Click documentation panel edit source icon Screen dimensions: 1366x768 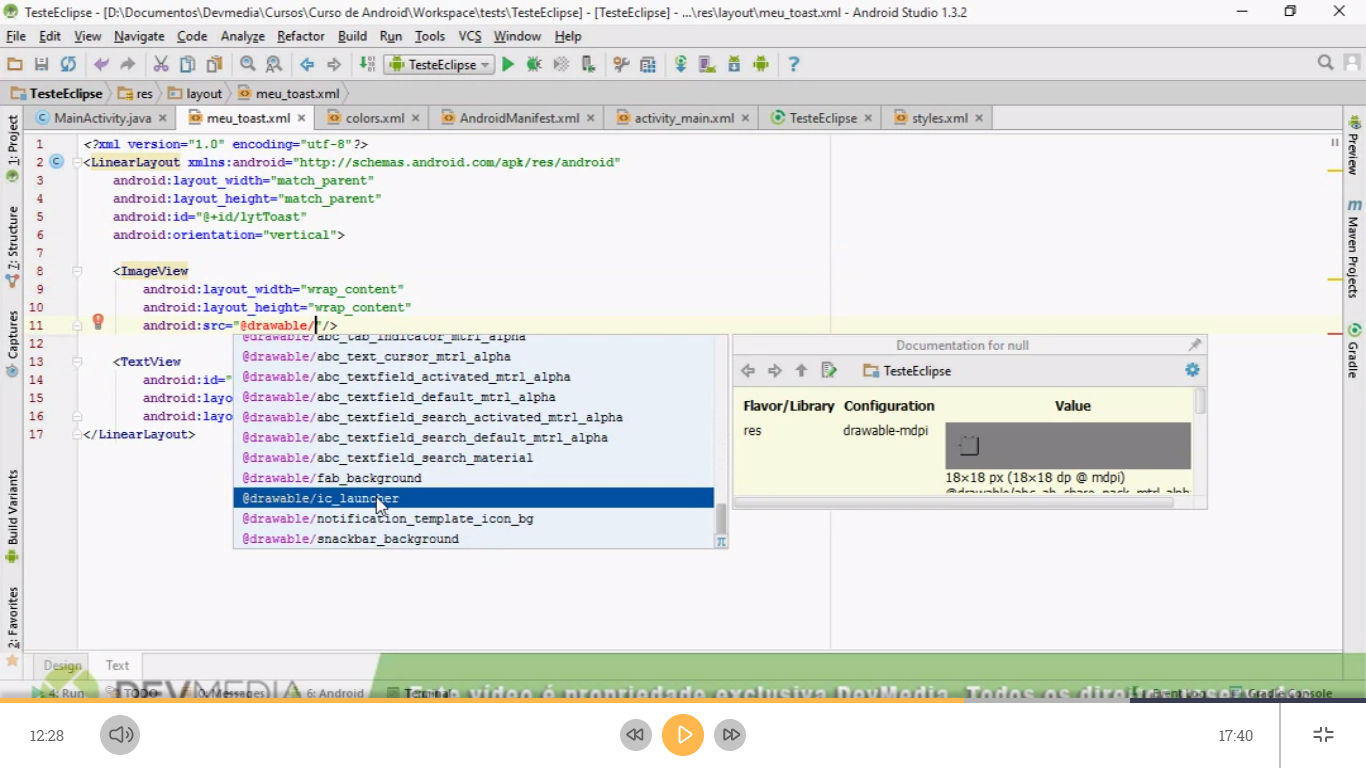[x=829, y=371]
